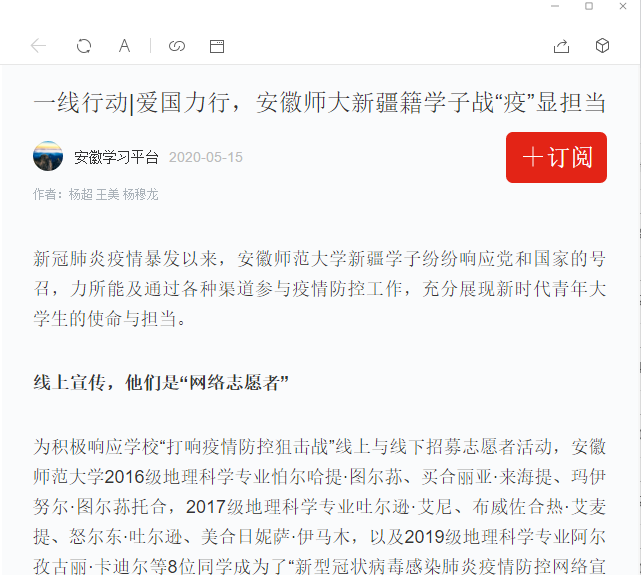Open the 安徽学习平台 publisher name
Screen dimensions: 641x575
coord(116,157)
